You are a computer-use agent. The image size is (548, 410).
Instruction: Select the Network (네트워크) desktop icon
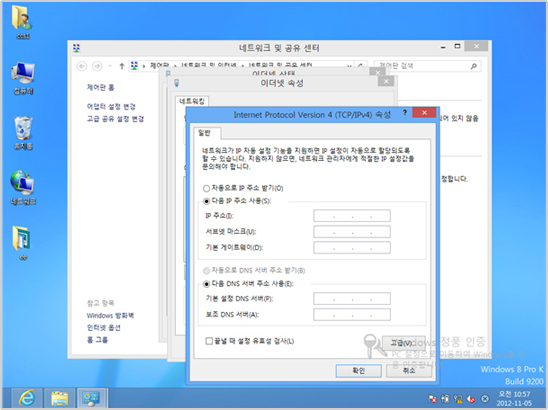(x=23, y=187)
